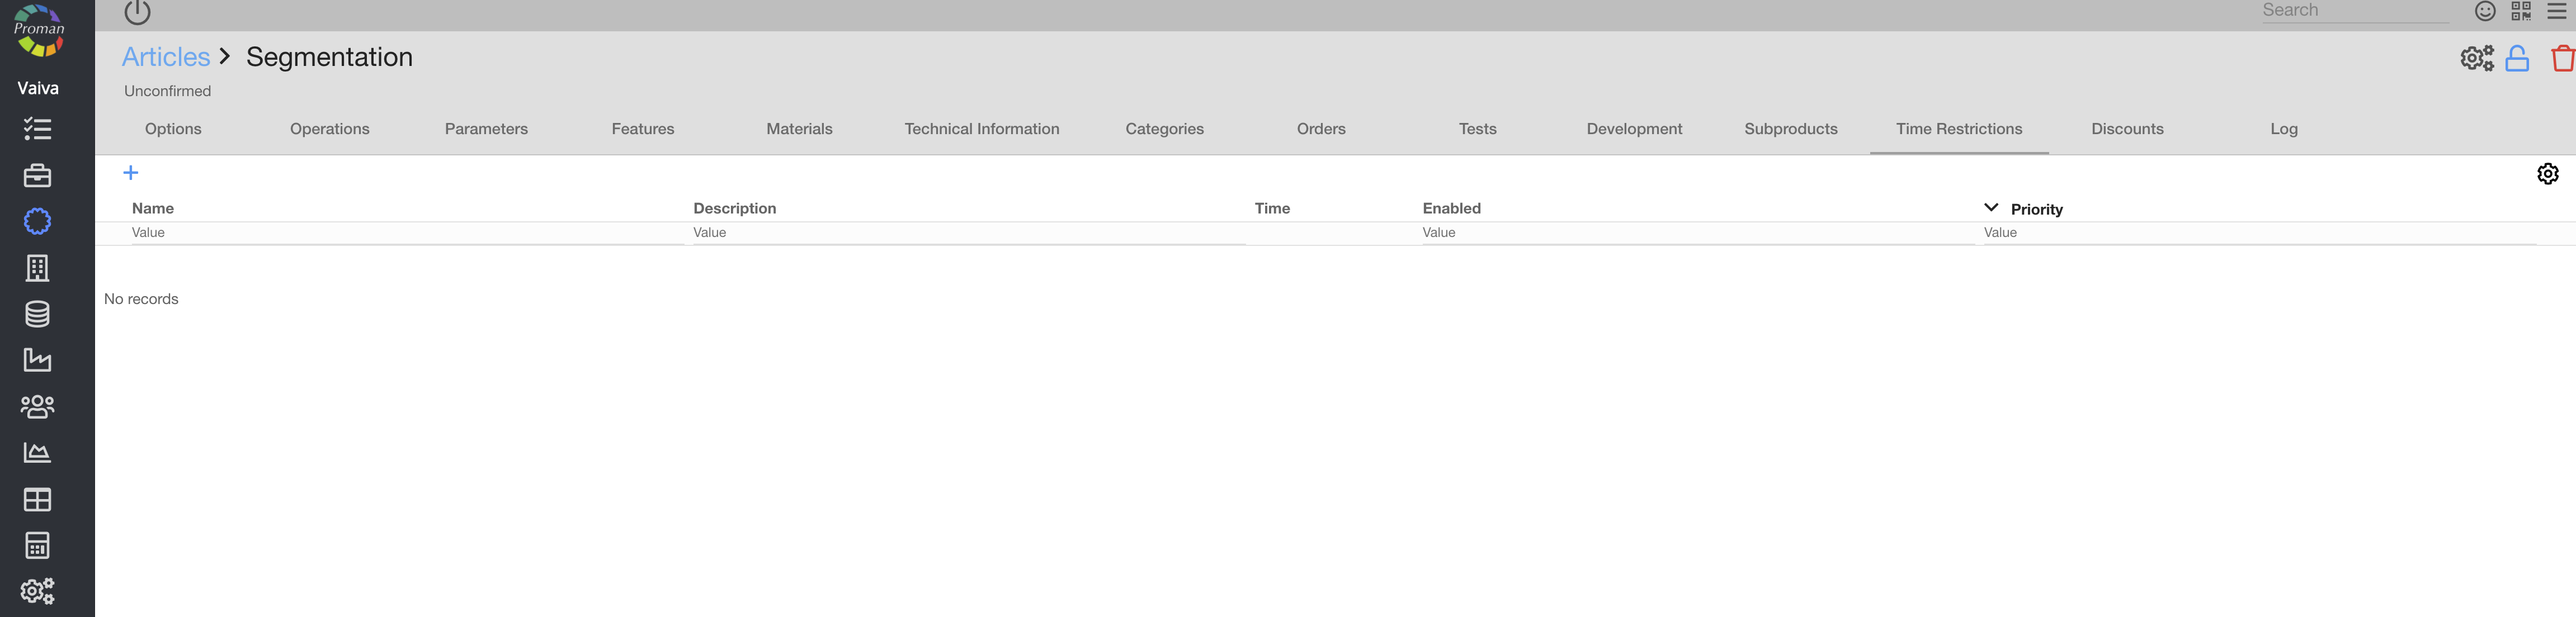Toggle Priority column sort chevron

click(x=1990, y=208)
